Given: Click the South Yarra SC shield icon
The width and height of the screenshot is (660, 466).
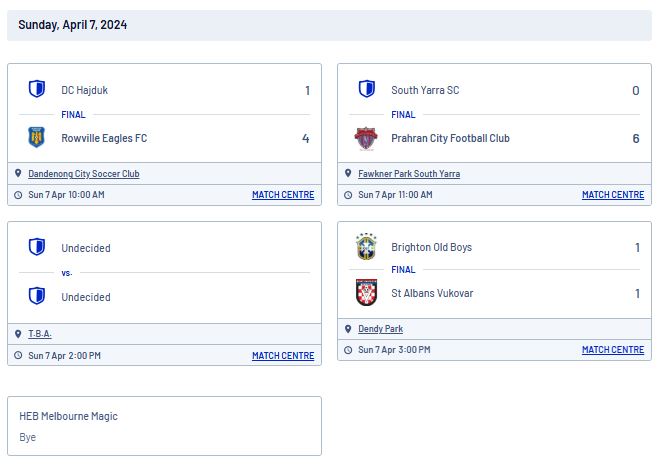Looking at the screenshot, I should pos(367,89).
